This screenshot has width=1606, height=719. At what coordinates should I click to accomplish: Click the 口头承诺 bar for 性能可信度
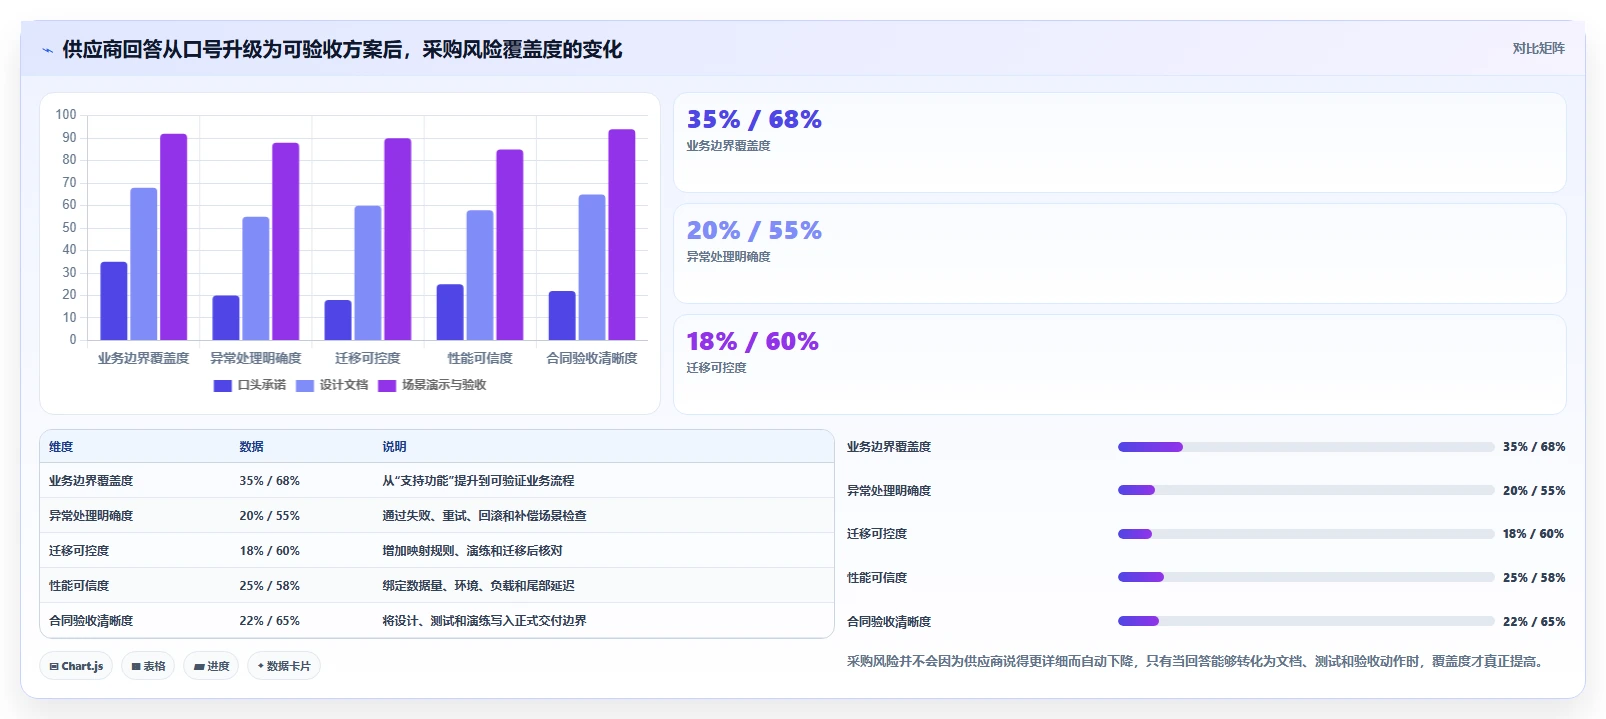pyautogui.click(x=450, y=312)
